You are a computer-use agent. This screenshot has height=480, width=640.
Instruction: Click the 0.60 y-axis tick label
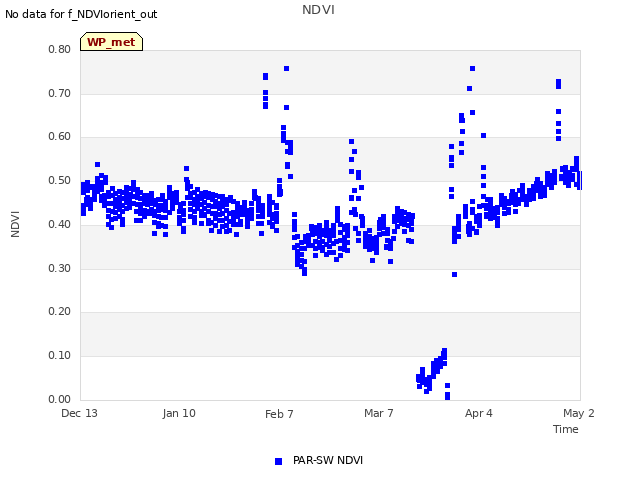click(60, 137)
